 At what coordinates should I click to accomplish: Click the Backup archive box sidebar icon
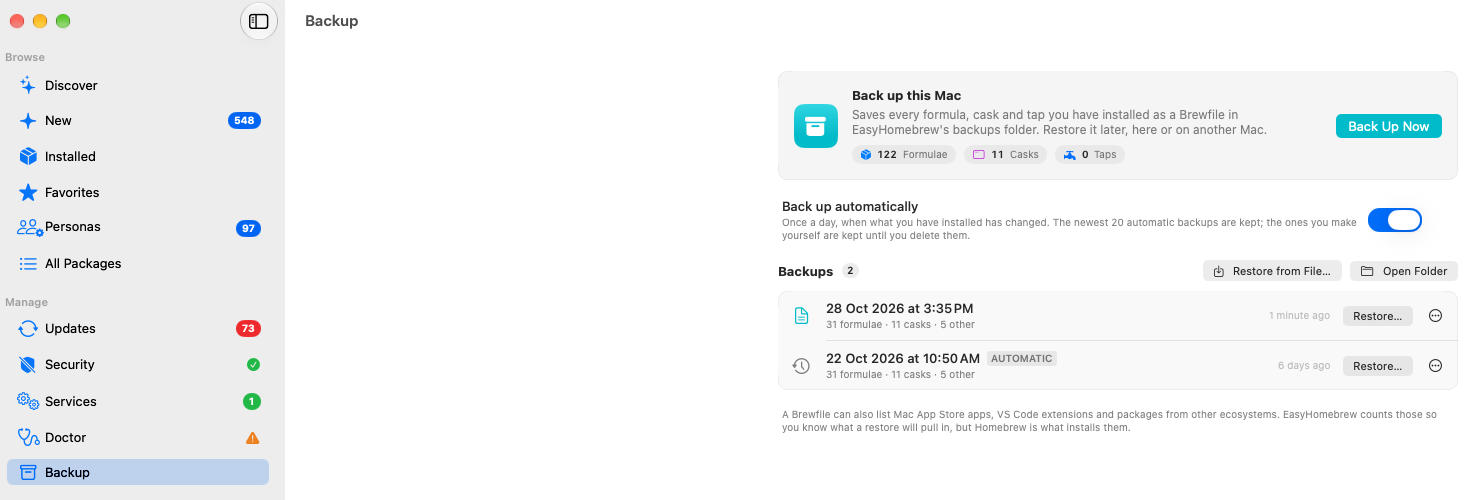click(28, 472)
